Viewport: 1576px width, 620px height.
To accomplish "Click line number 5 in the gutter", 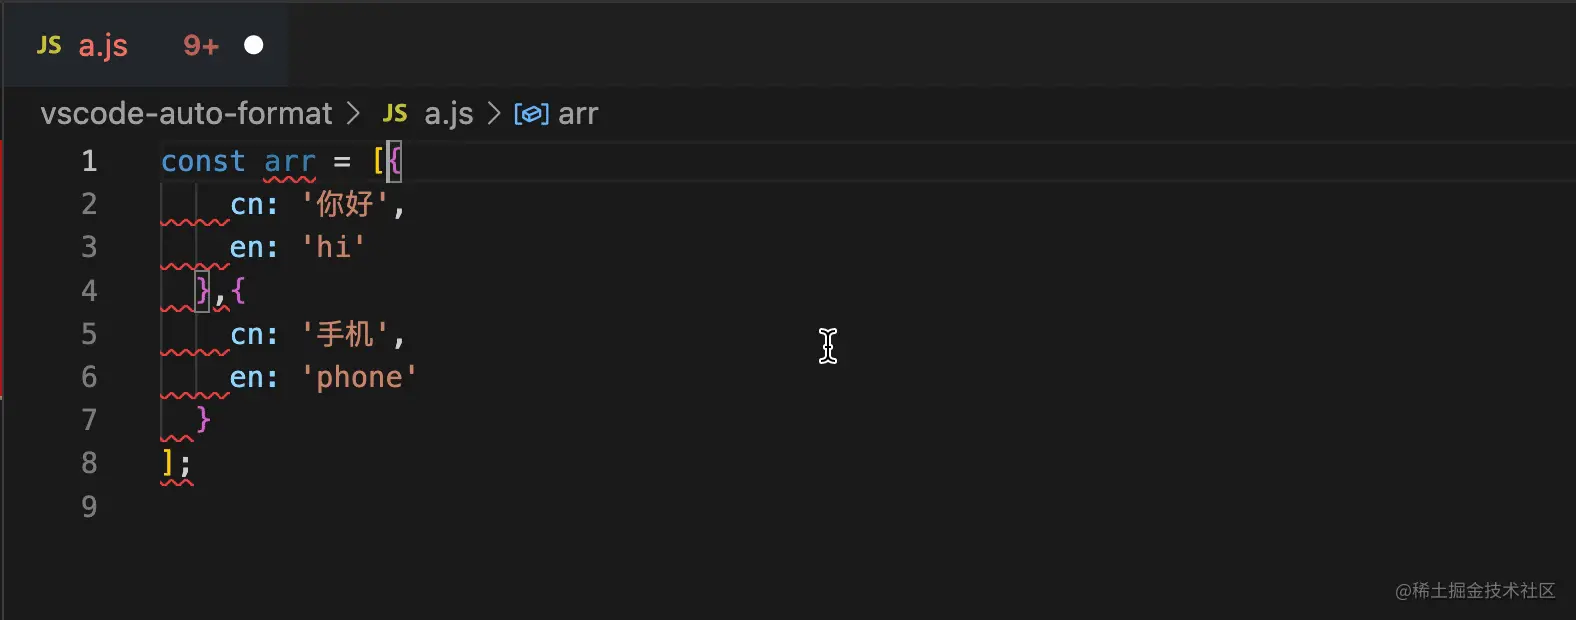I will tap(88, 334).
